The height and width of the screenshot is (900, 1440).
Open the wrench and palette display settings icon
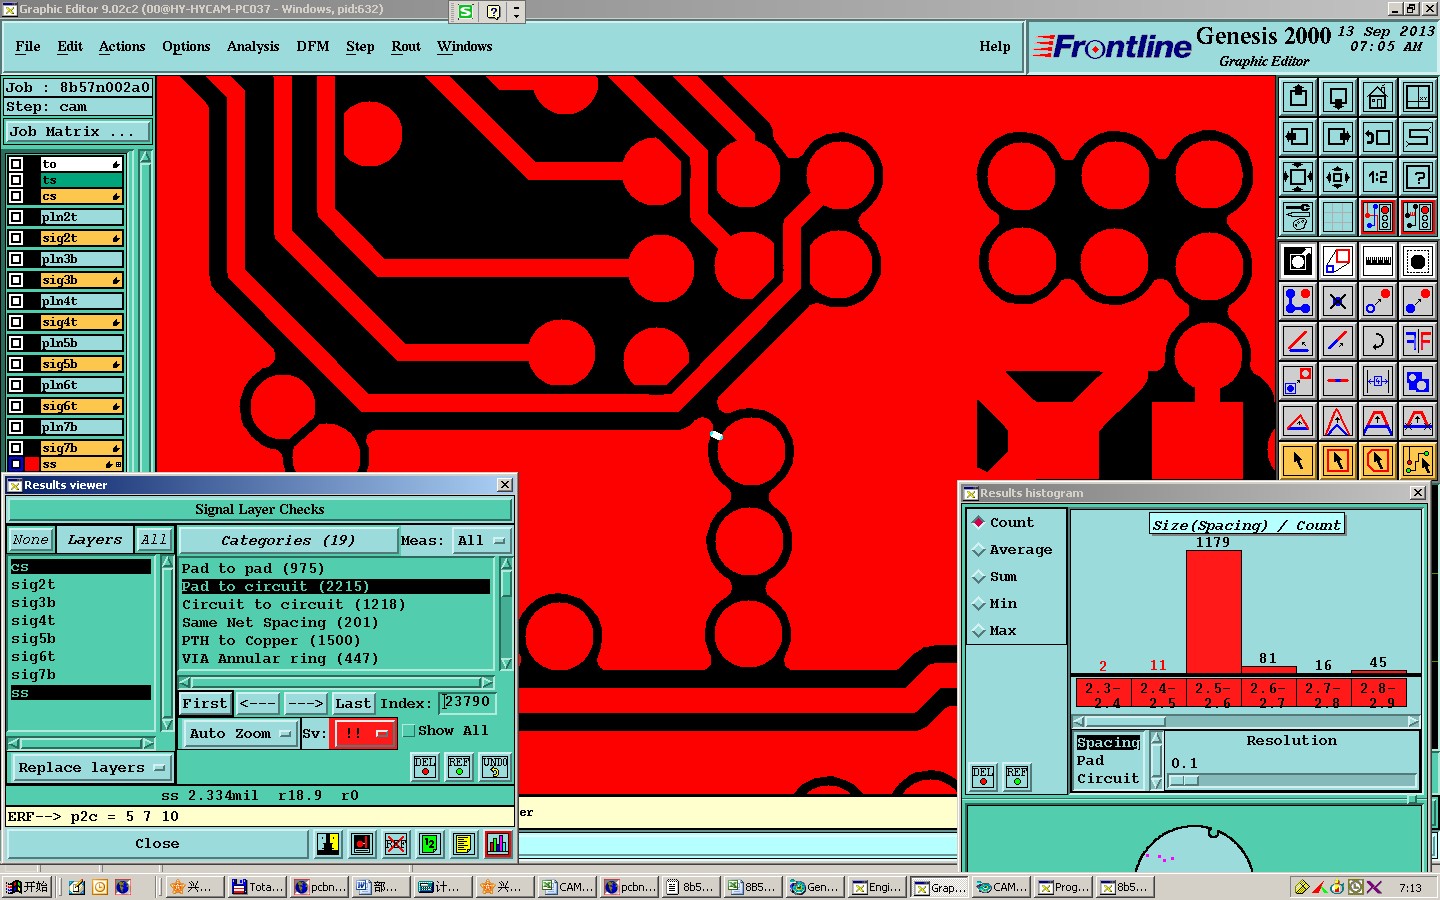point(1298,216)
